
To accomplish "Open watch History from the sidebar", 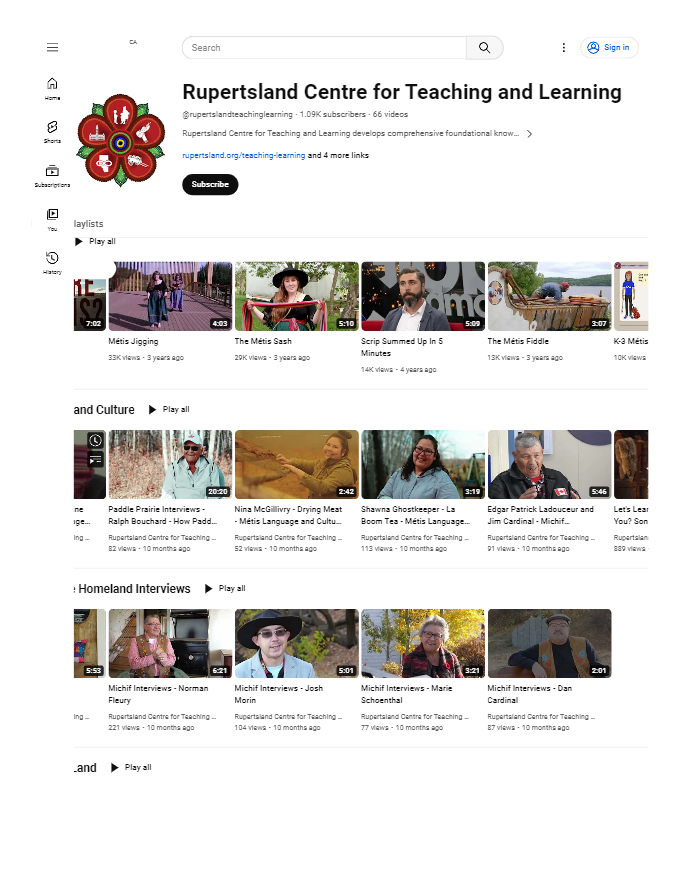I will pos(52,263).
